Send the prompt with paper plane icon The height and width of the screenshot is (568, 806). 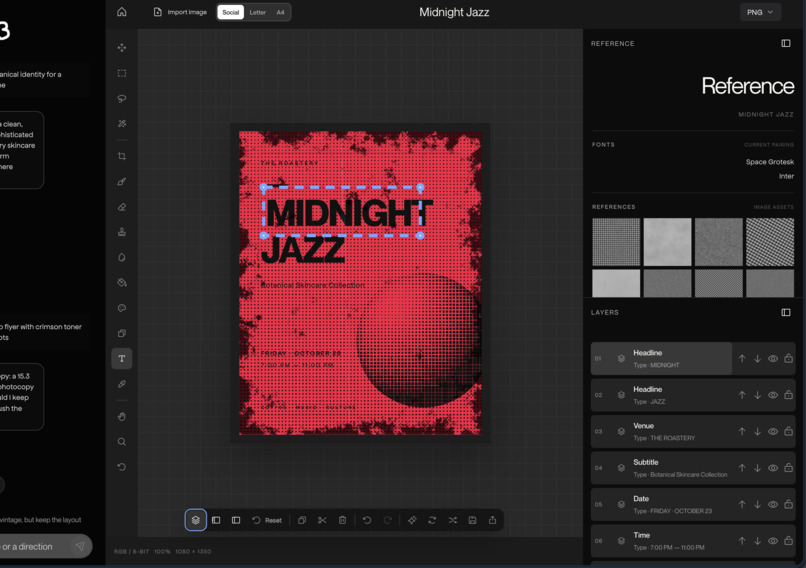tap(80, 546)
